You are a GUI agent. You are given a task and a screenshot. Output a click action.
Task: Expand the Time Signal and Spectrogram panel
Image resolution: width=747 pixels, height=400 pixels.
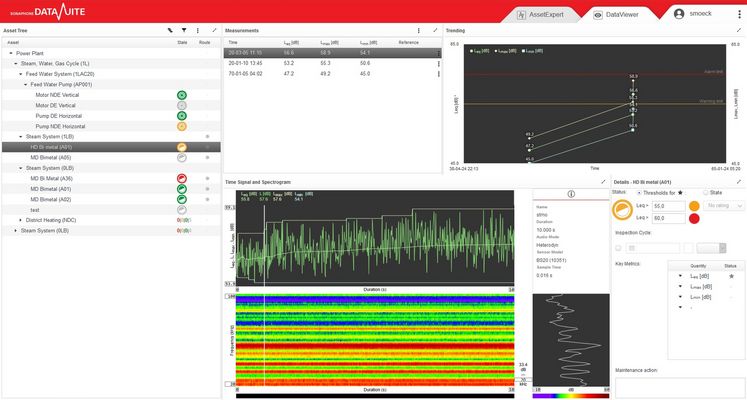(x=603, y=182)
